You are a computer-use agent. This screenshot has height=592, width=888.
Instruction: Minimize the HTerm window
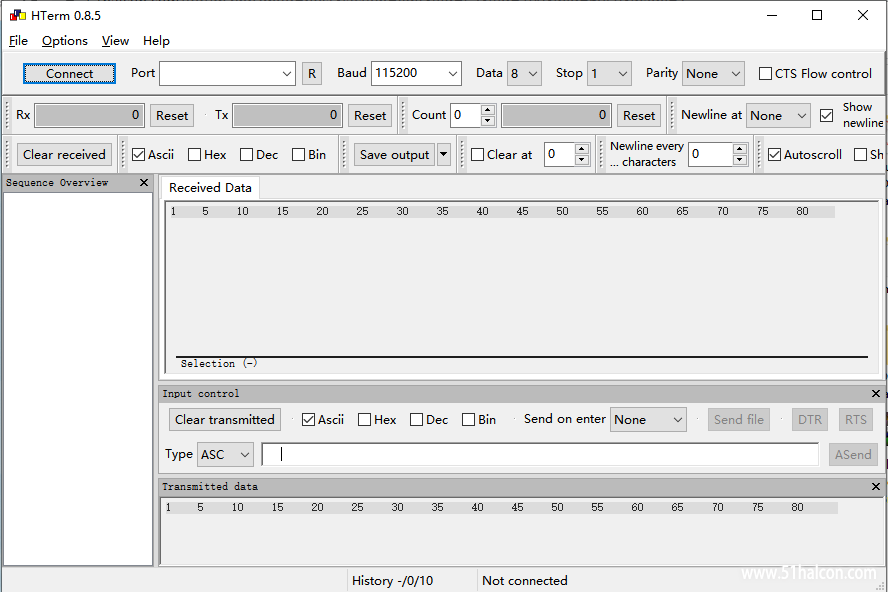(x=772, y=15)
